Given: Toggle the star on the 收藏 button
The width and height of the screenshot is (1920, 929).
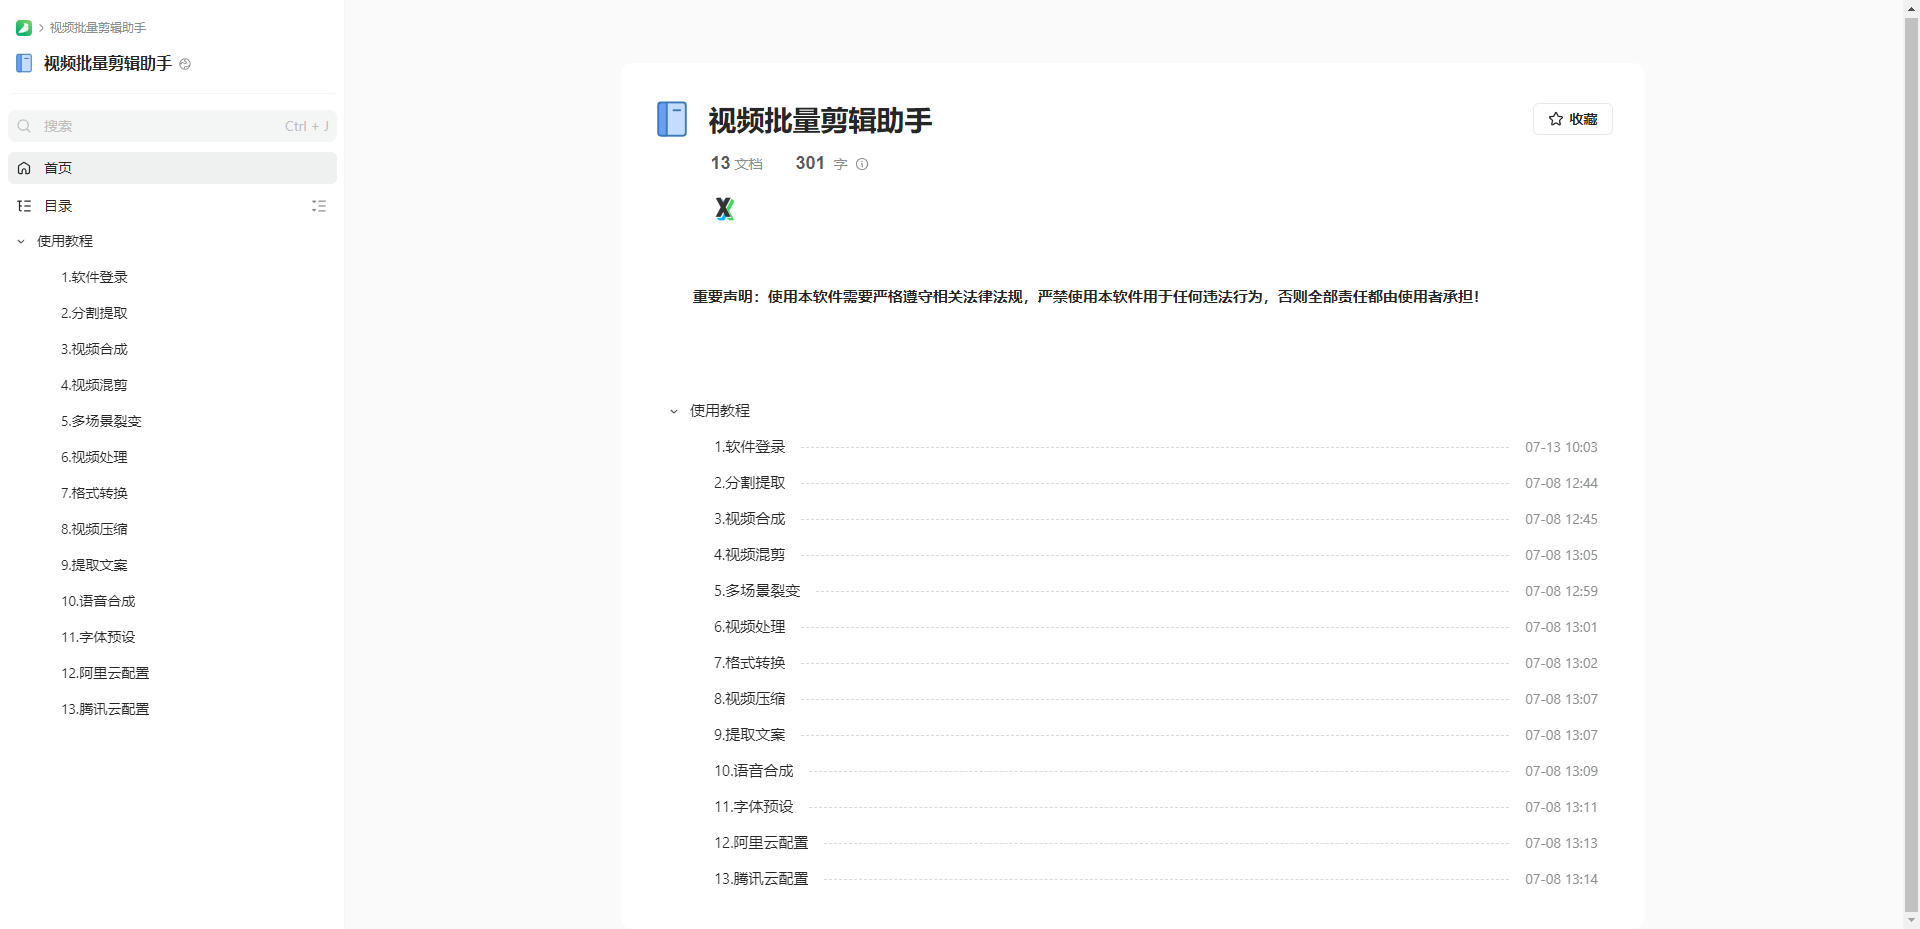Looking at the screenshot, I should pos(1555,118).
